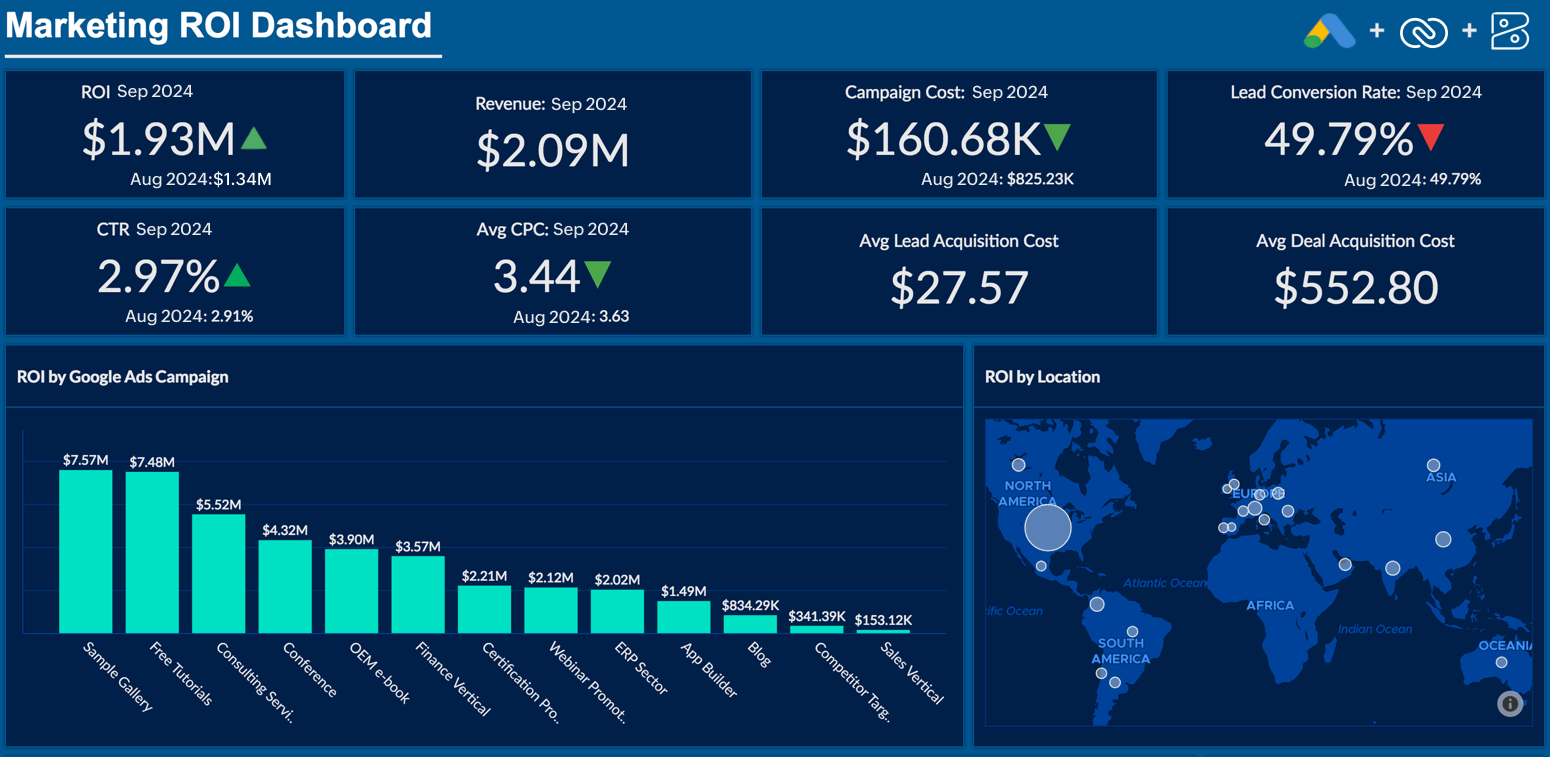Select the Conference bar labeled $4.32M
This screenshot has height=757, width=1550.
285,587
